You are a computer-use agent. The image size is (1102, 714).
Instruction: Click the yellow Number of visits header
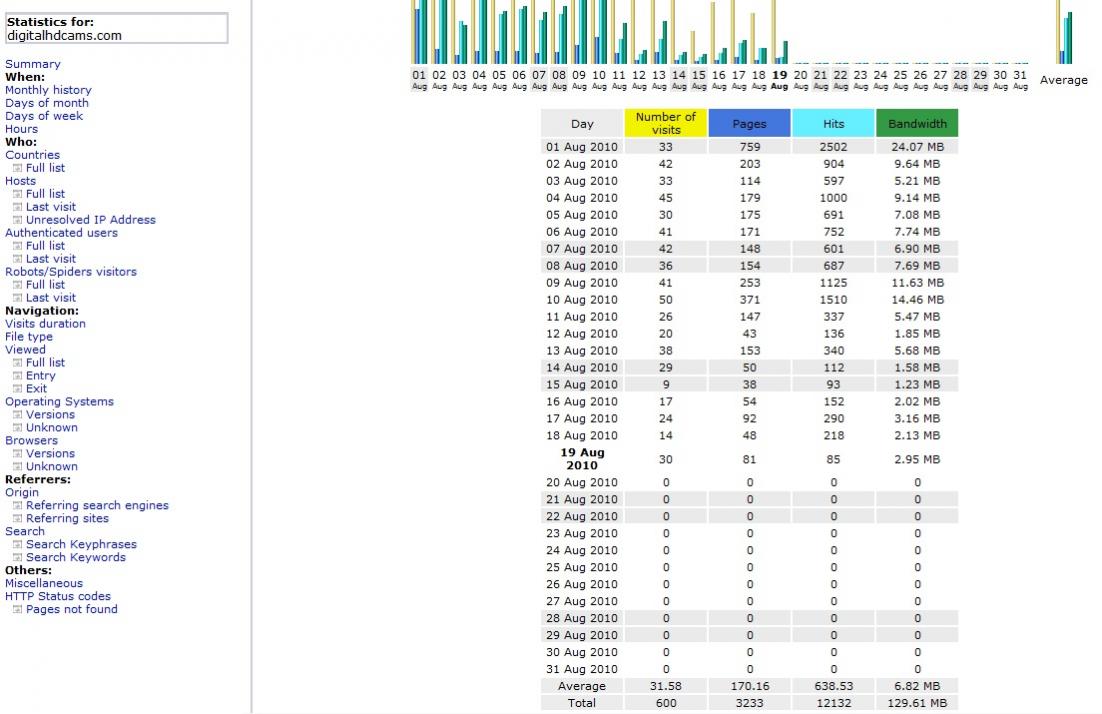coord(666,123)
